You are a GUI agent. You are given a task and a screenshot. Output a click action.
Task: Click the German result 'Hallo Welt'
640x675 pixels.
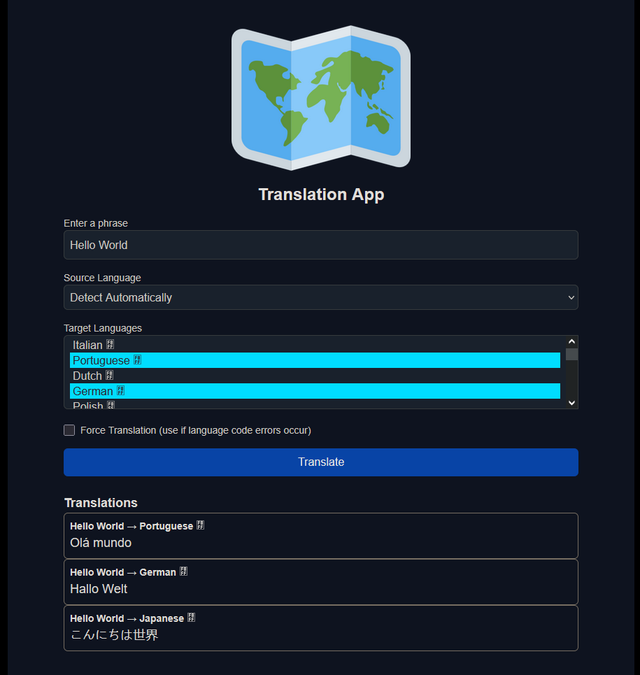[x=99, y=589]
